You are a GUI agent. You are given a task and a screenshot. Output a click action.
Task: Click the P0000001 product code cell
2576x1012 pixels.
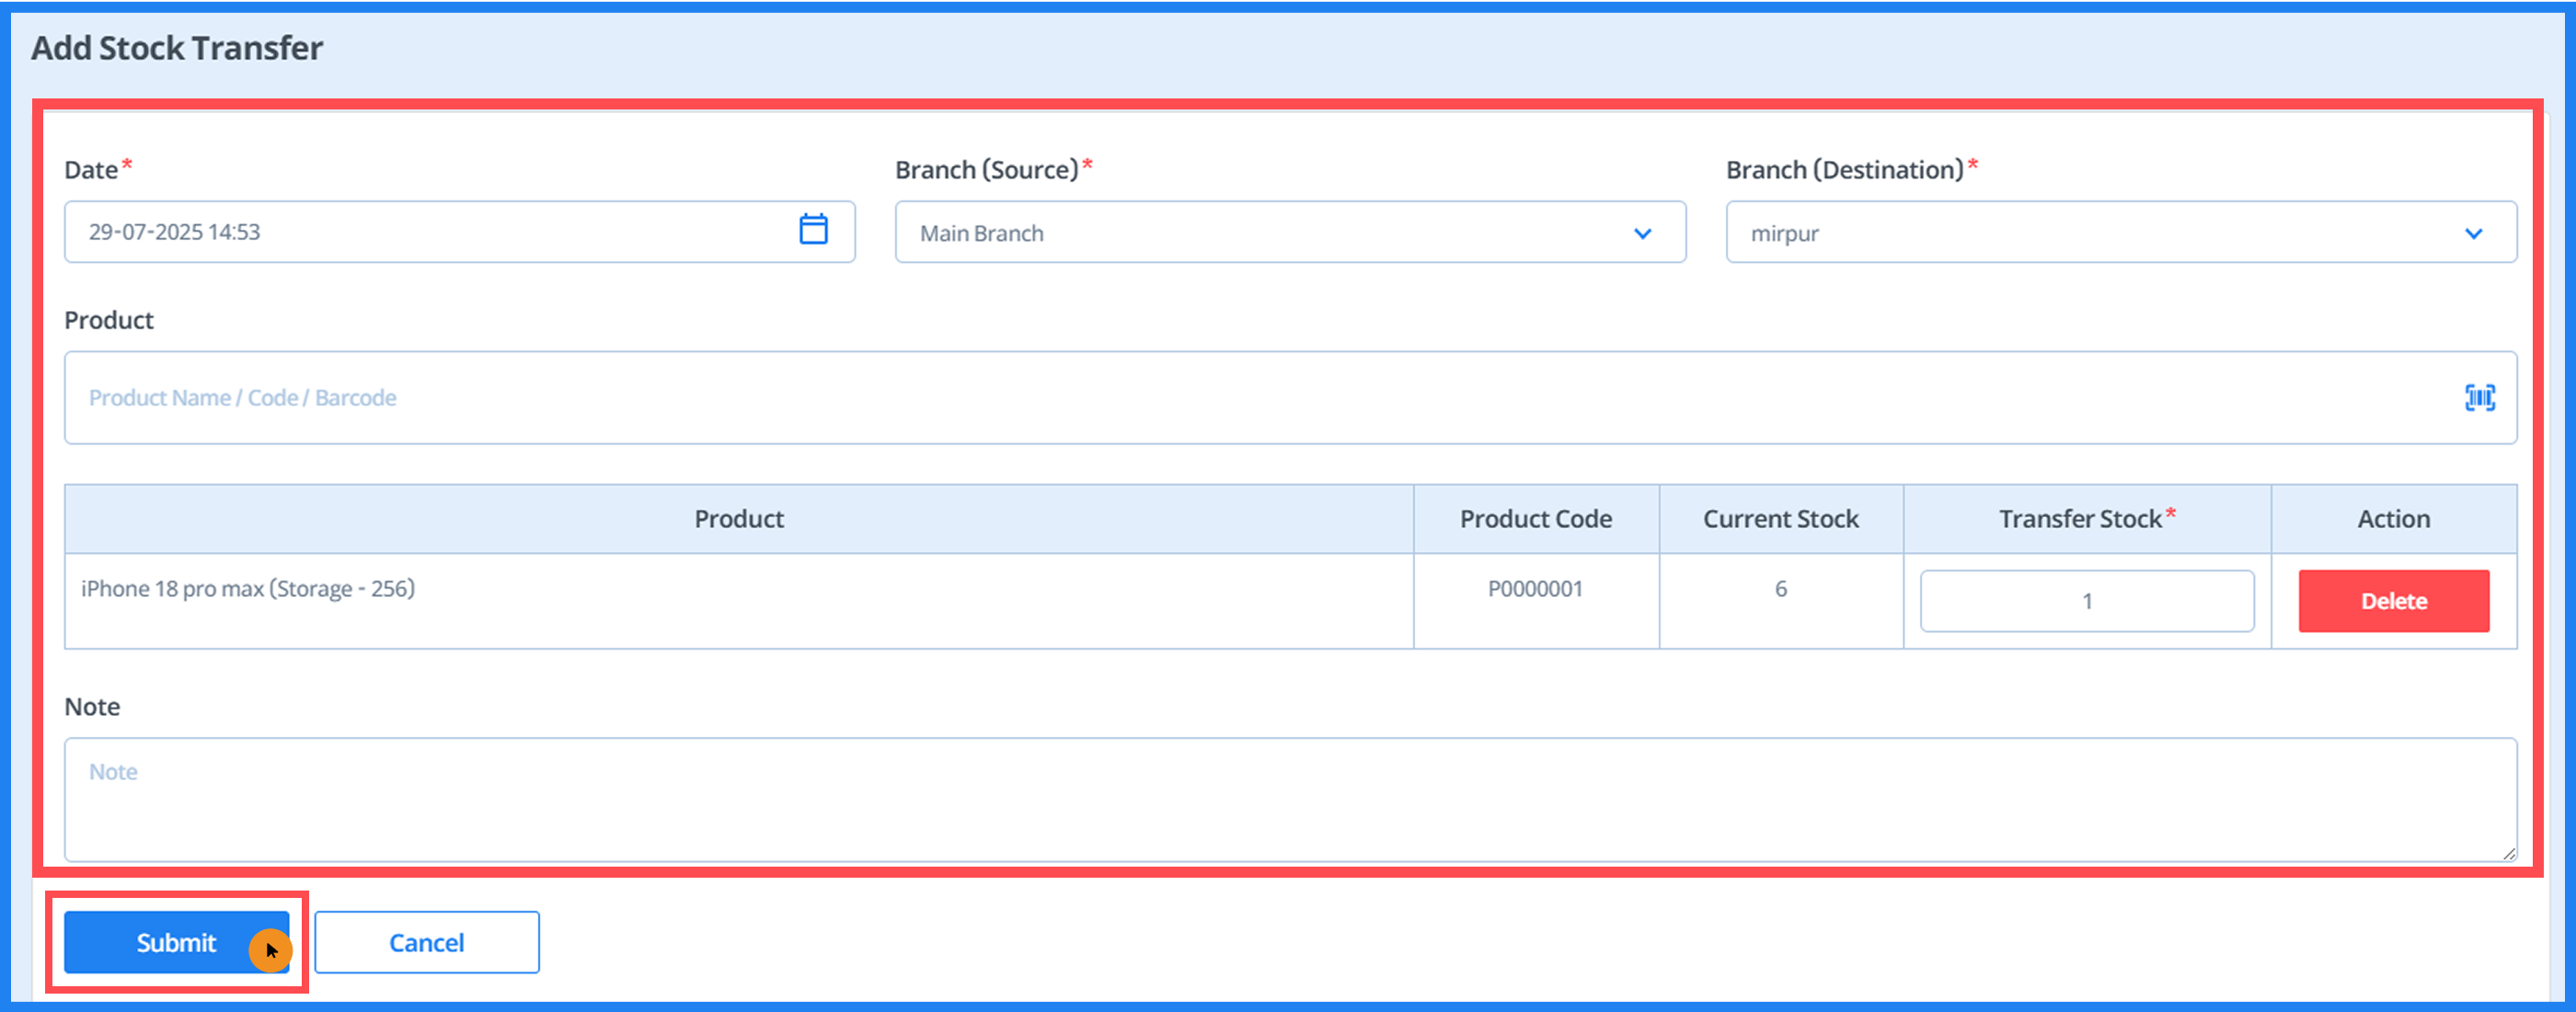pyautogui.click(x=1535, y=589)
